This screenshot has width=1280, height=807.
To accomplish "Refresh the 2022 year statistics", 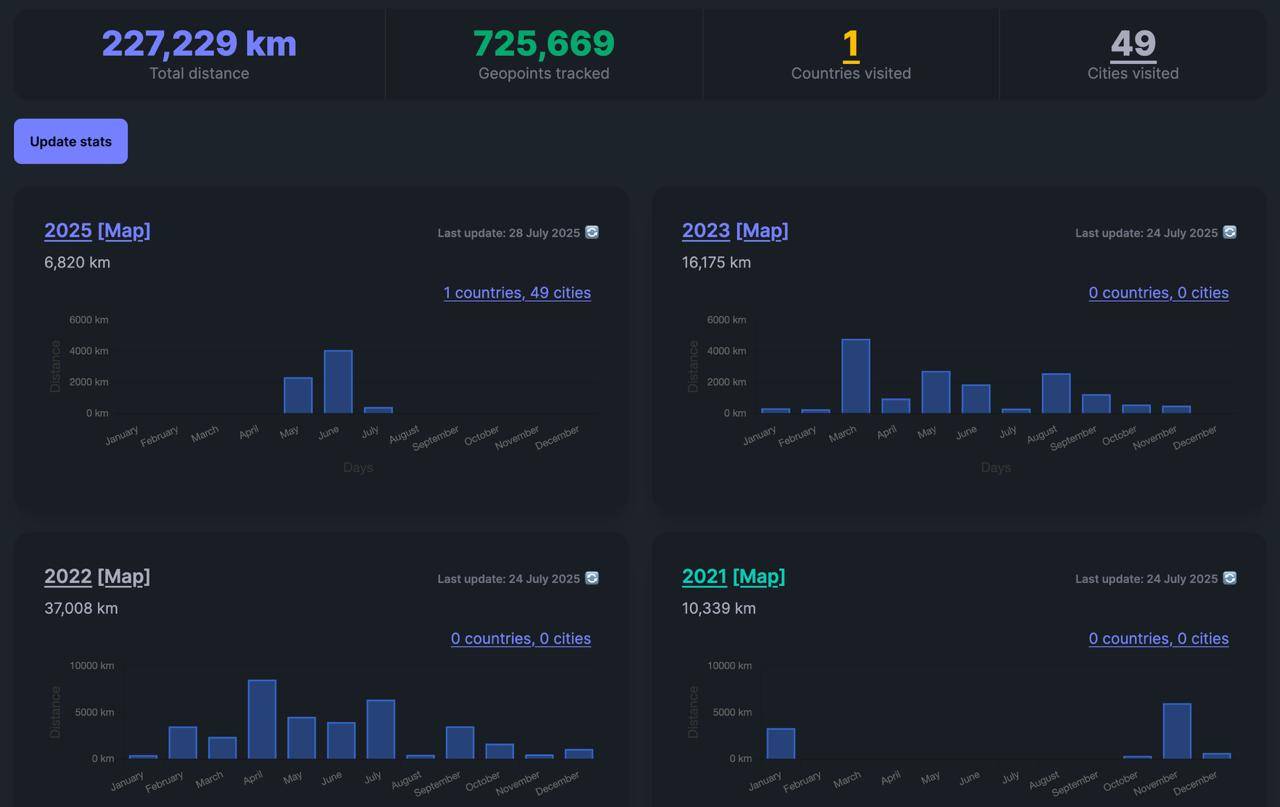I will (x=592, y=578).
